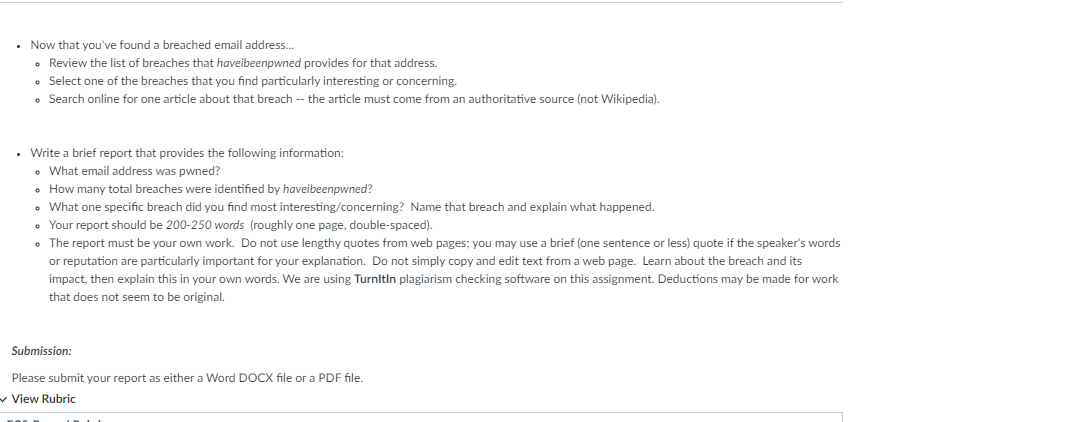Image resolution: width=1071 pixels, height=422 pixels.
Task: Click italic haveibeenpwned in 'Review the list' line
Action: click(x=259, y=63)
